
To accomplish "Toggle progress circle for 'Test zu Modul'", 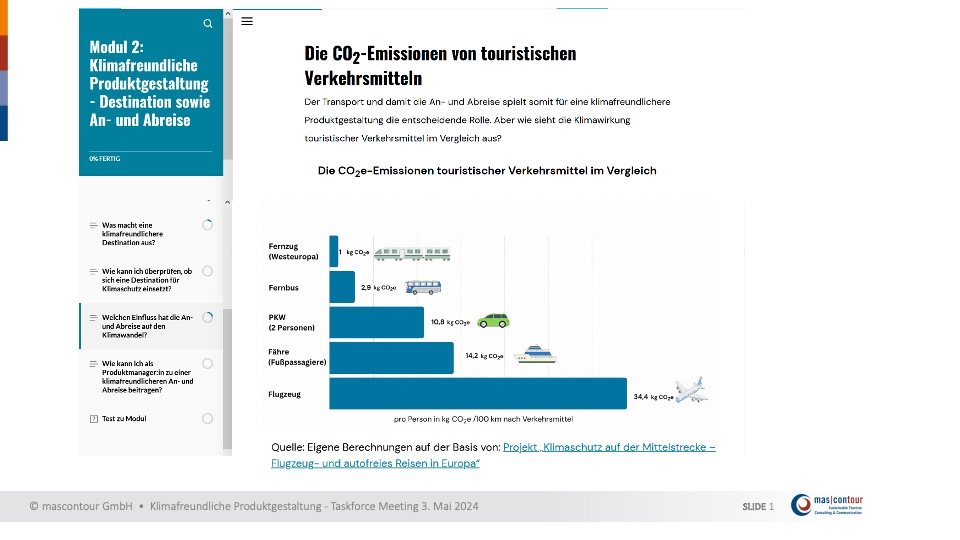I will point(208,419).
